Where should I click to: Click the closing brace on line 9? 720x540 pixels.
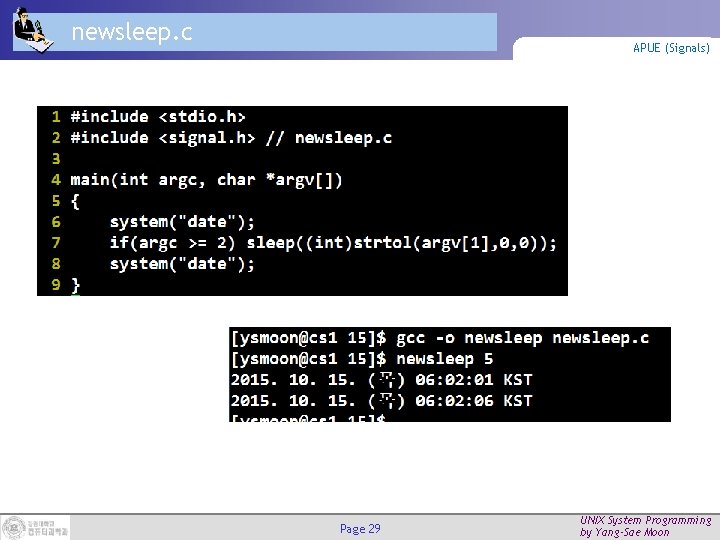(x=75, y=285)
